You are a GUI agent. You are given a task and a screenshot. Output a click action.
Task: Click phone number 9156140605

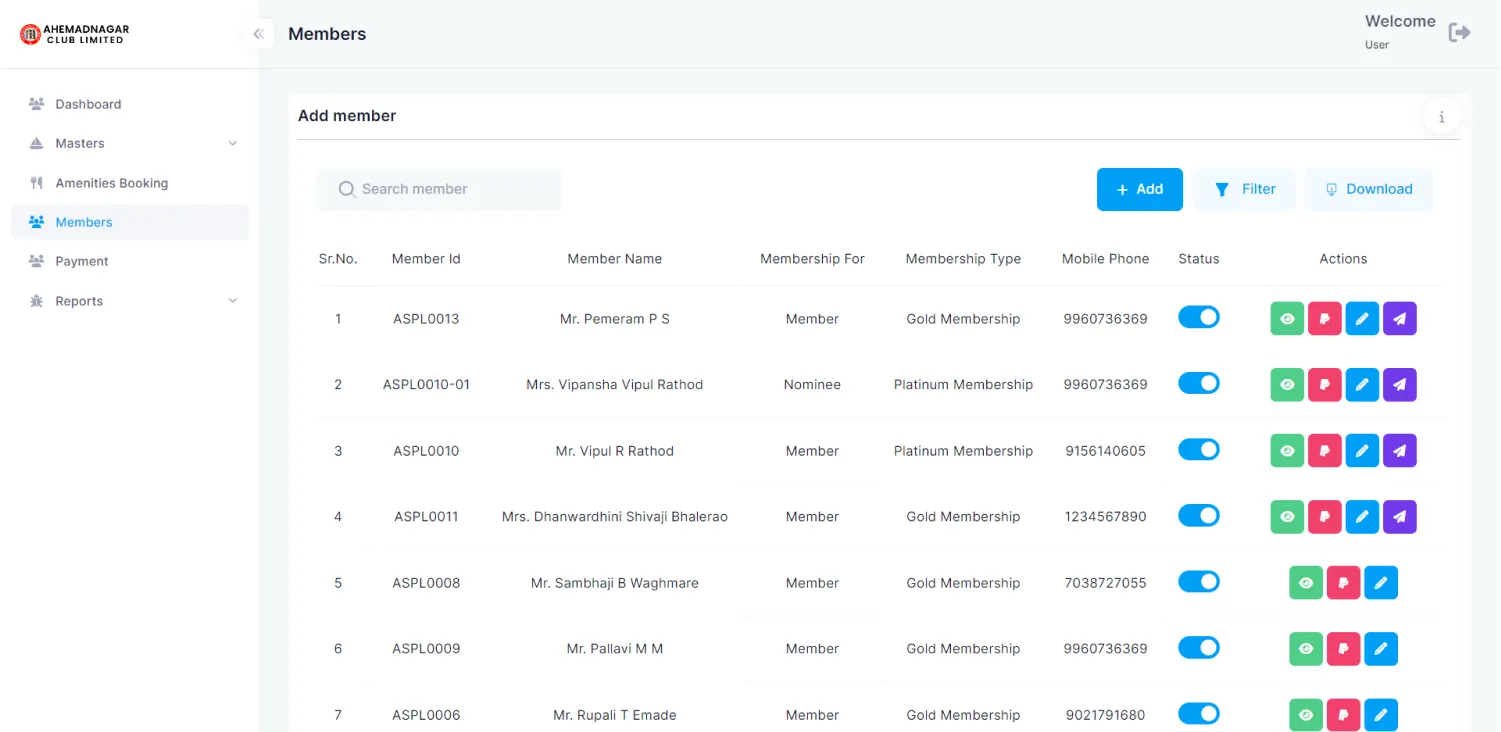1106,451
